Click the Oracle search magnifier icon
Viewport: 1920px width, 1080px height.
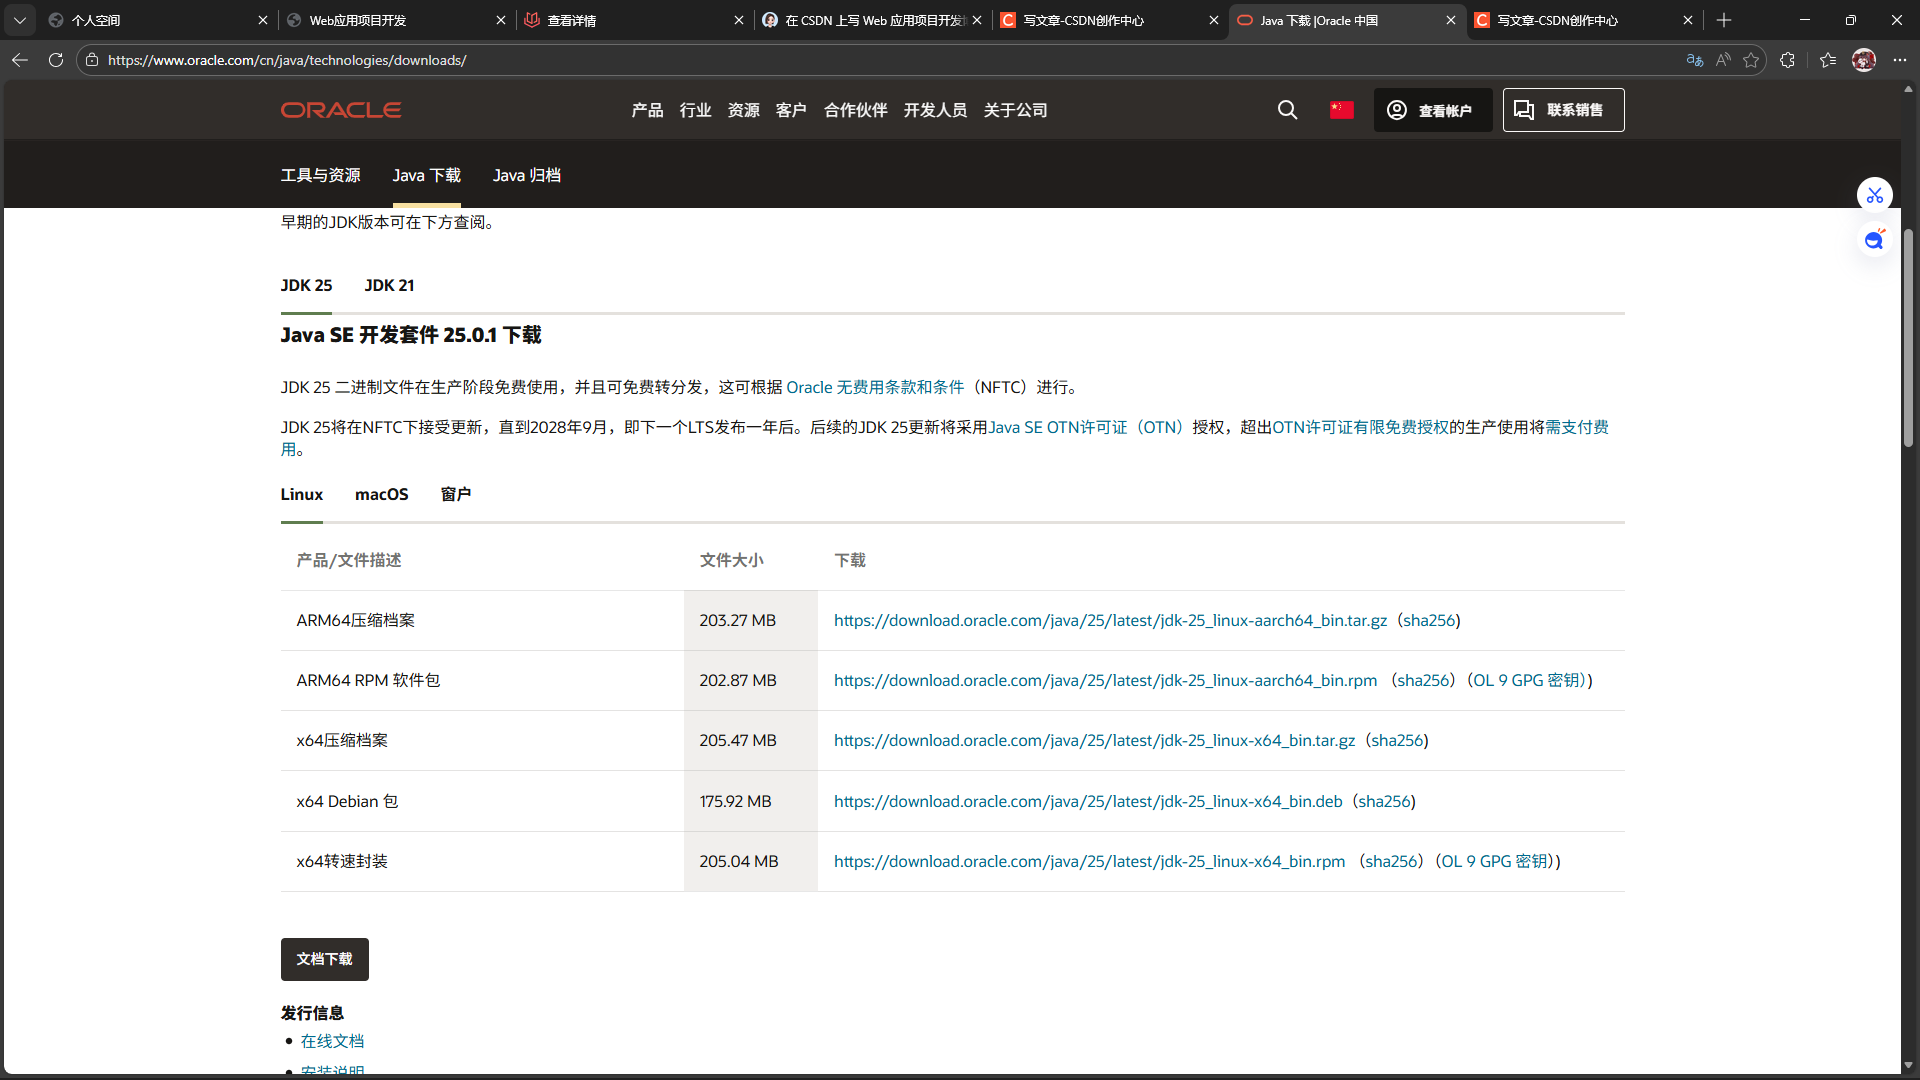pos(1287,110)
